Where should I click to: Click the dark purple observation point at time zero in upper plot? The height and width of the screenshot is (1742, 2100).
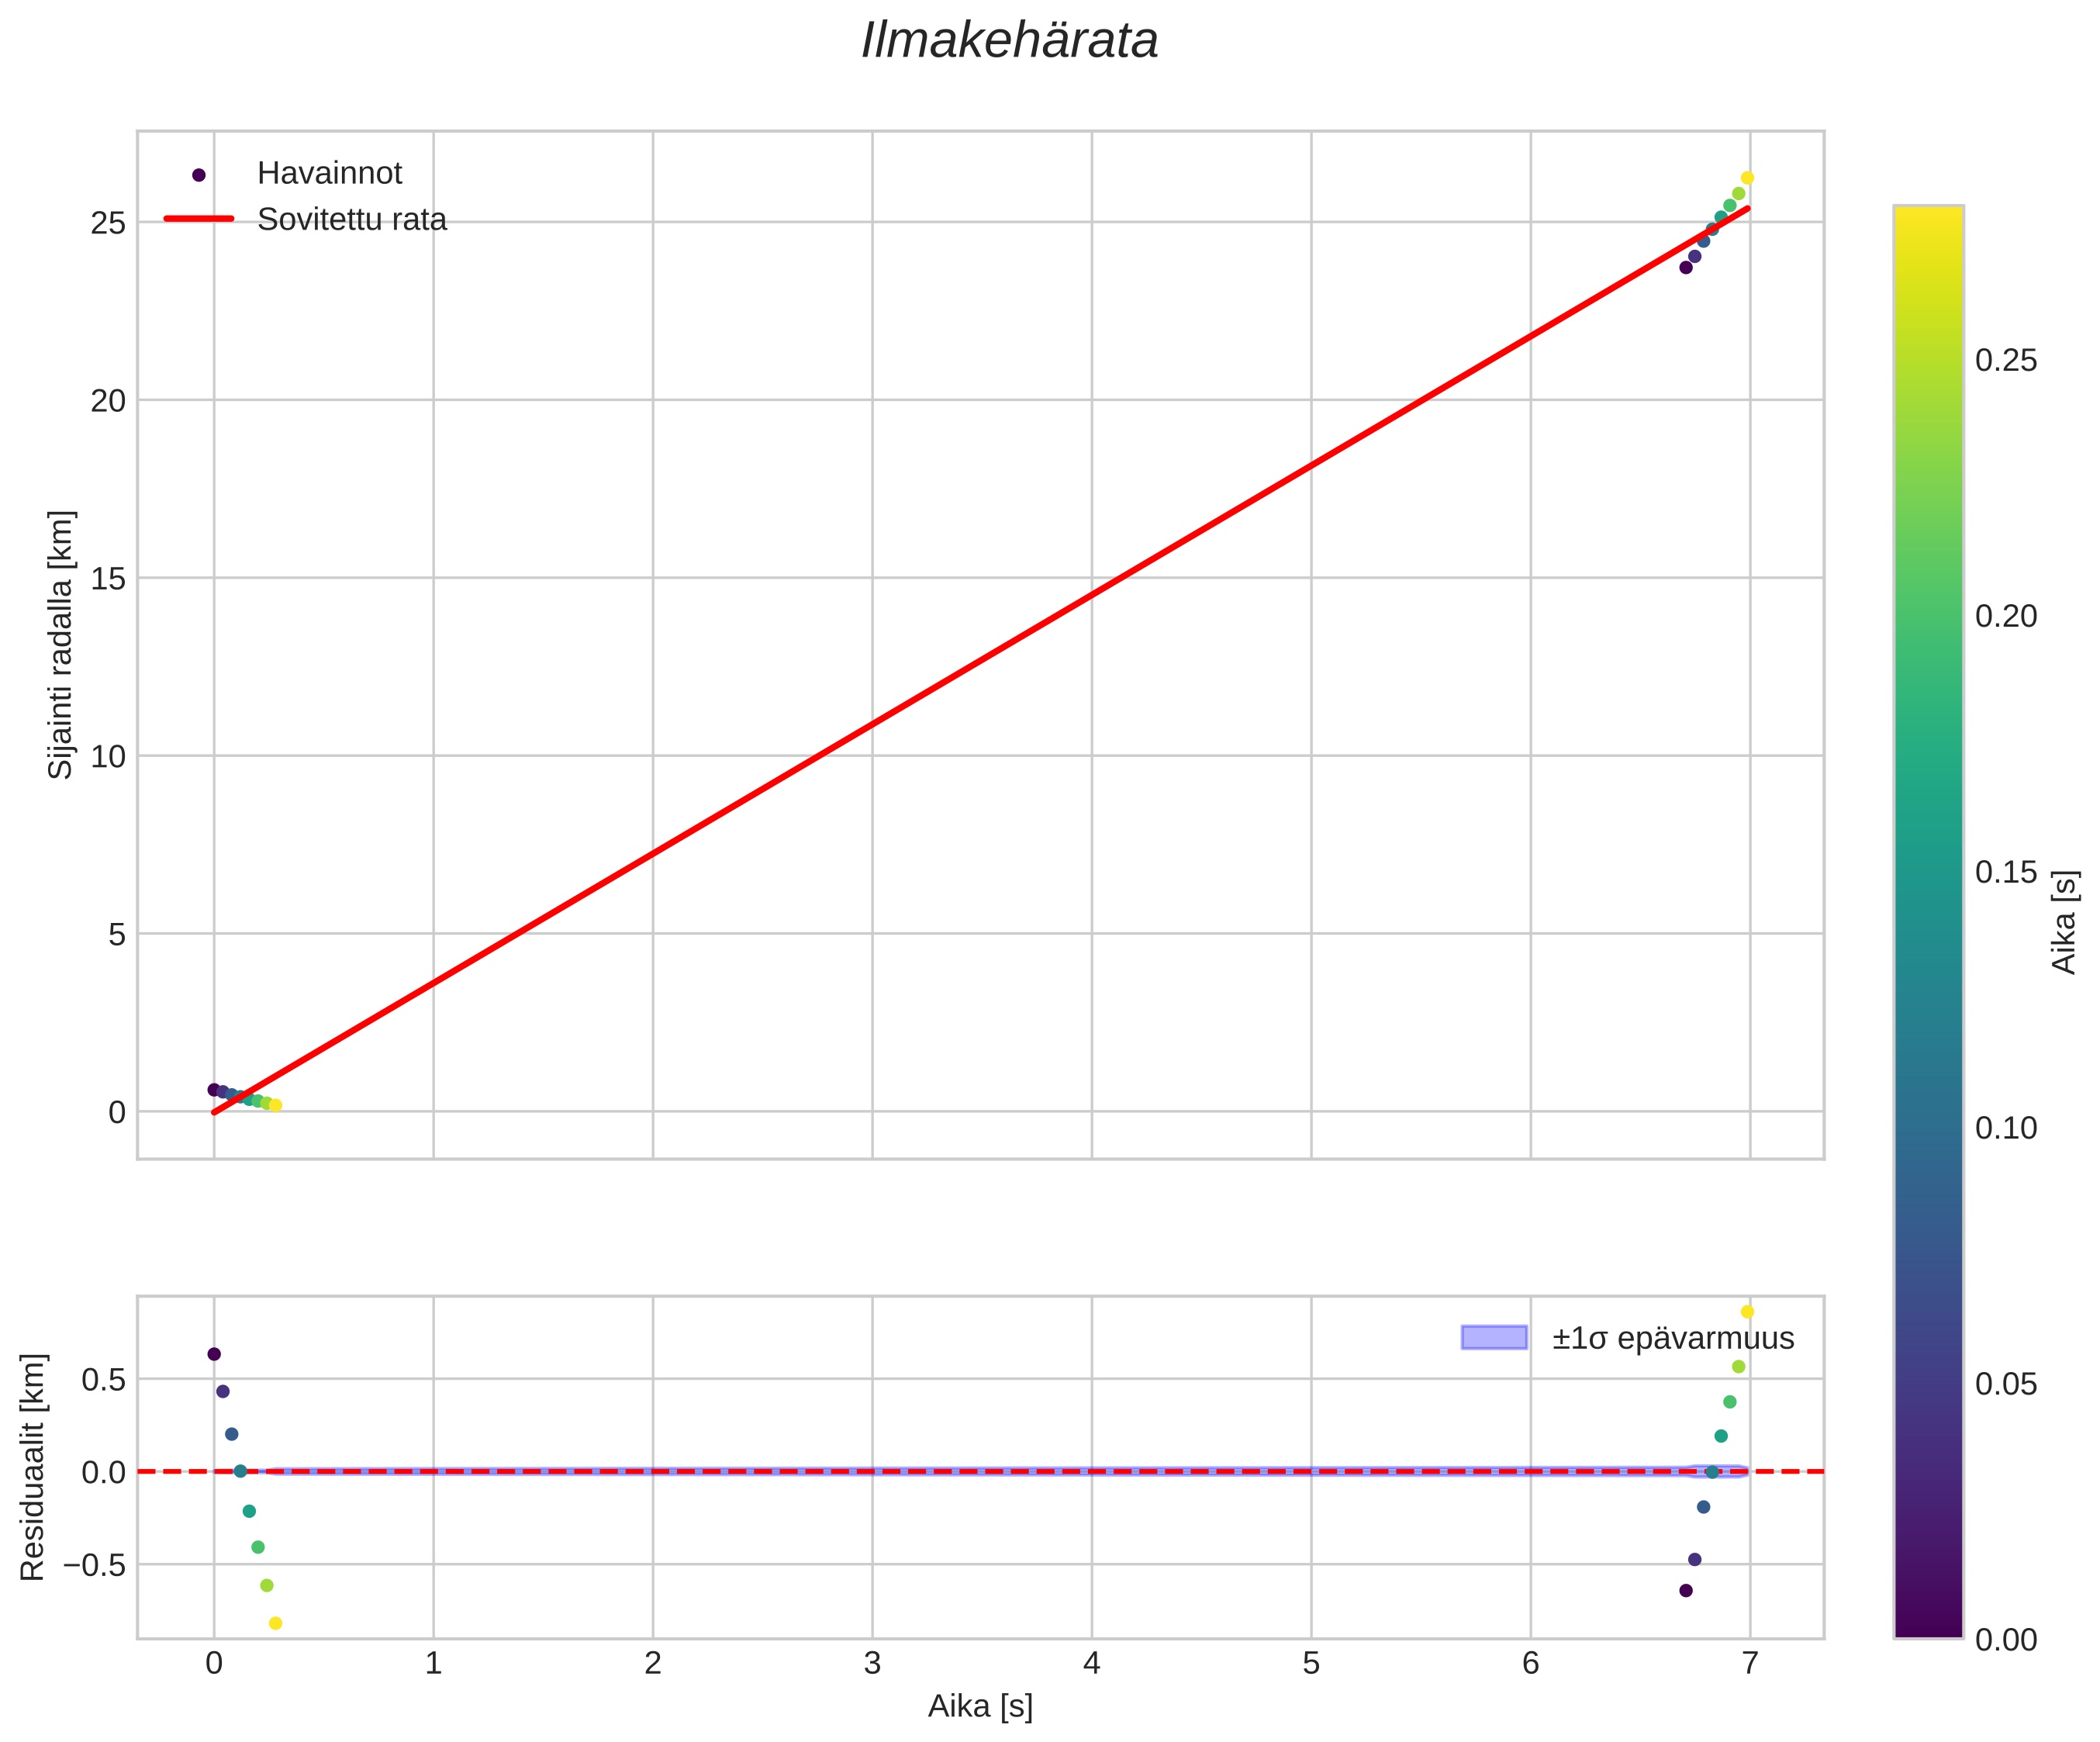(213, 1089)
